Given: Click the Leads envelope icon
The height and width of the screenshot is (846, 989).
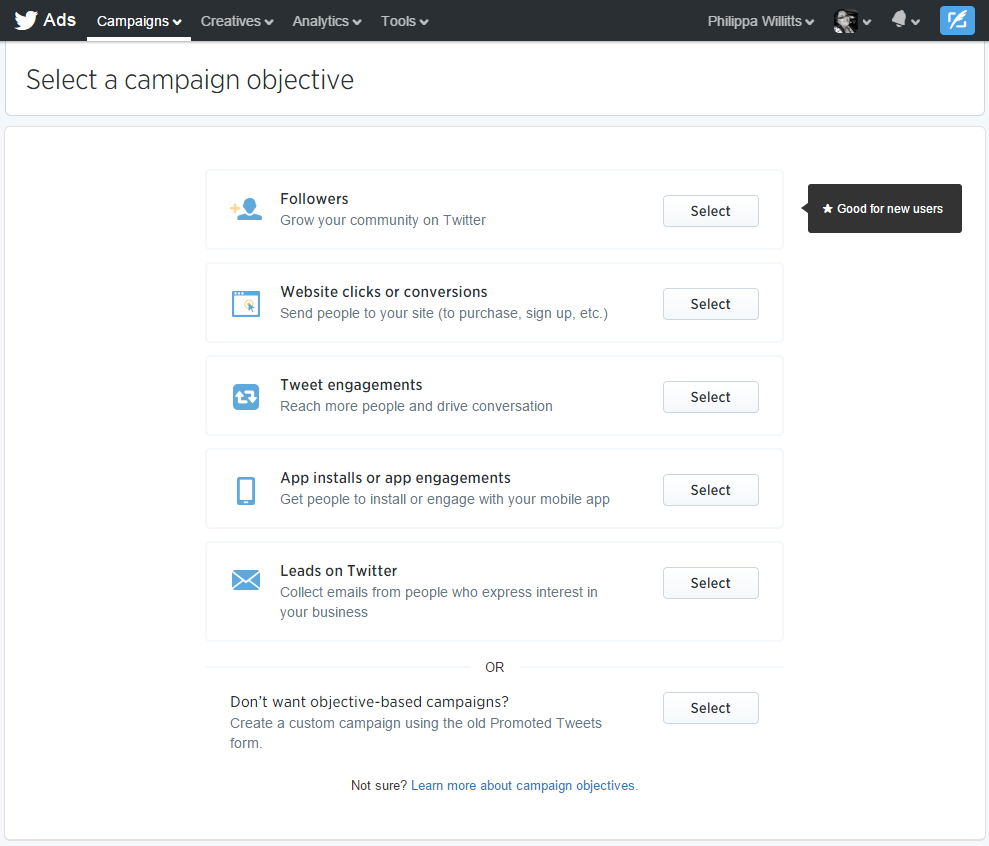Looking at the screenshot, I should click(246, 580).
